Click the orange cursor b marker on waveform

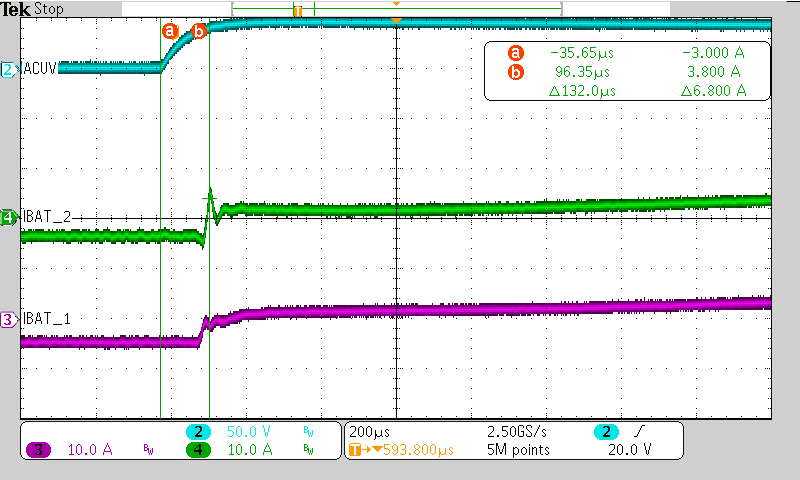click(x=198, y=32)
